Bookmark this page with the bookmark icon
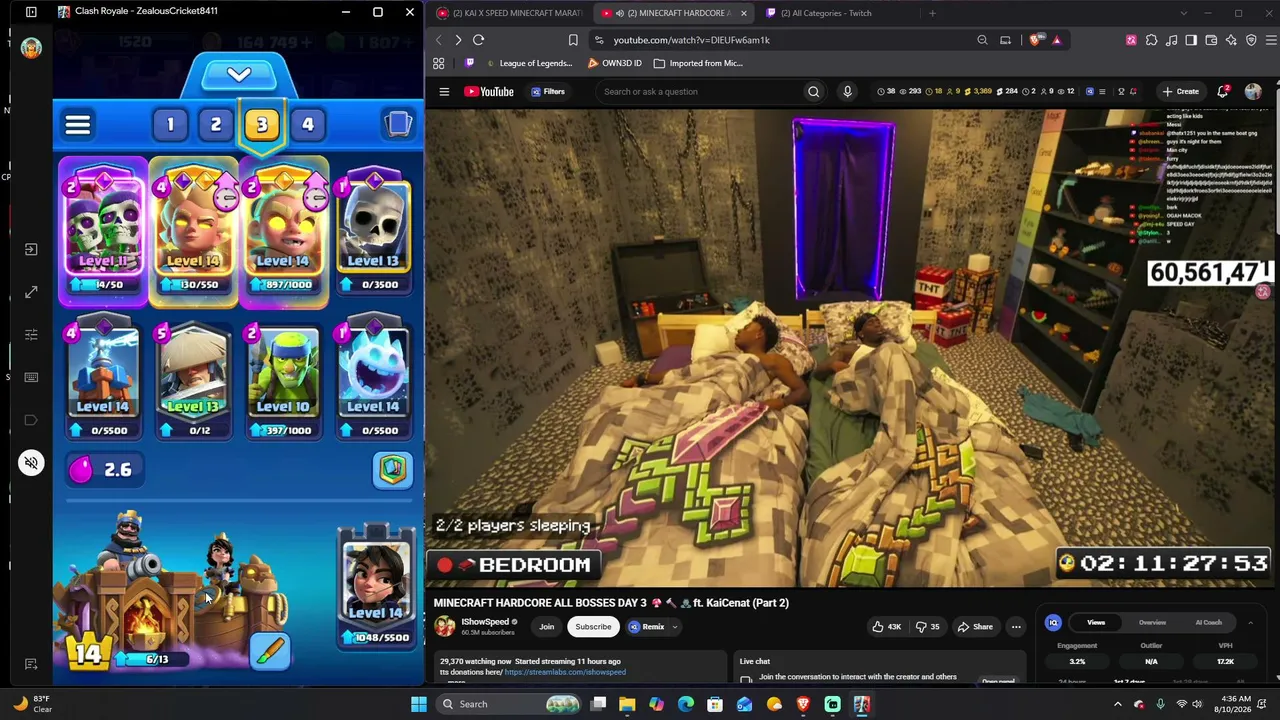The width and height of the screenshot is (1280, 720). (x=573, y=40)
